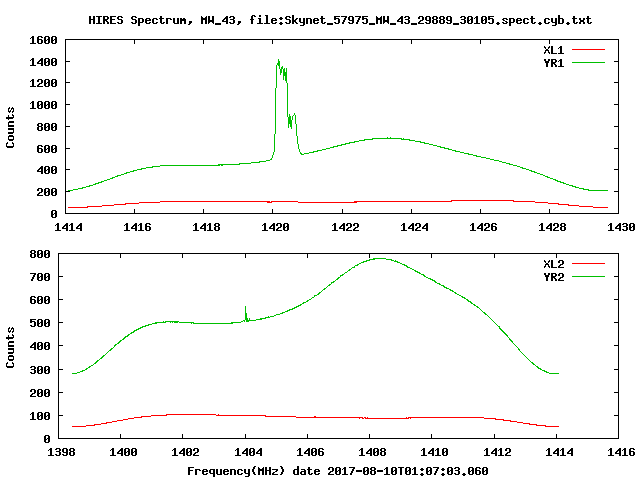The width and height of the screenshot is (640, 480).
Task: Click the 1422 x-axis tick label
Action: (x=345, y=227)
